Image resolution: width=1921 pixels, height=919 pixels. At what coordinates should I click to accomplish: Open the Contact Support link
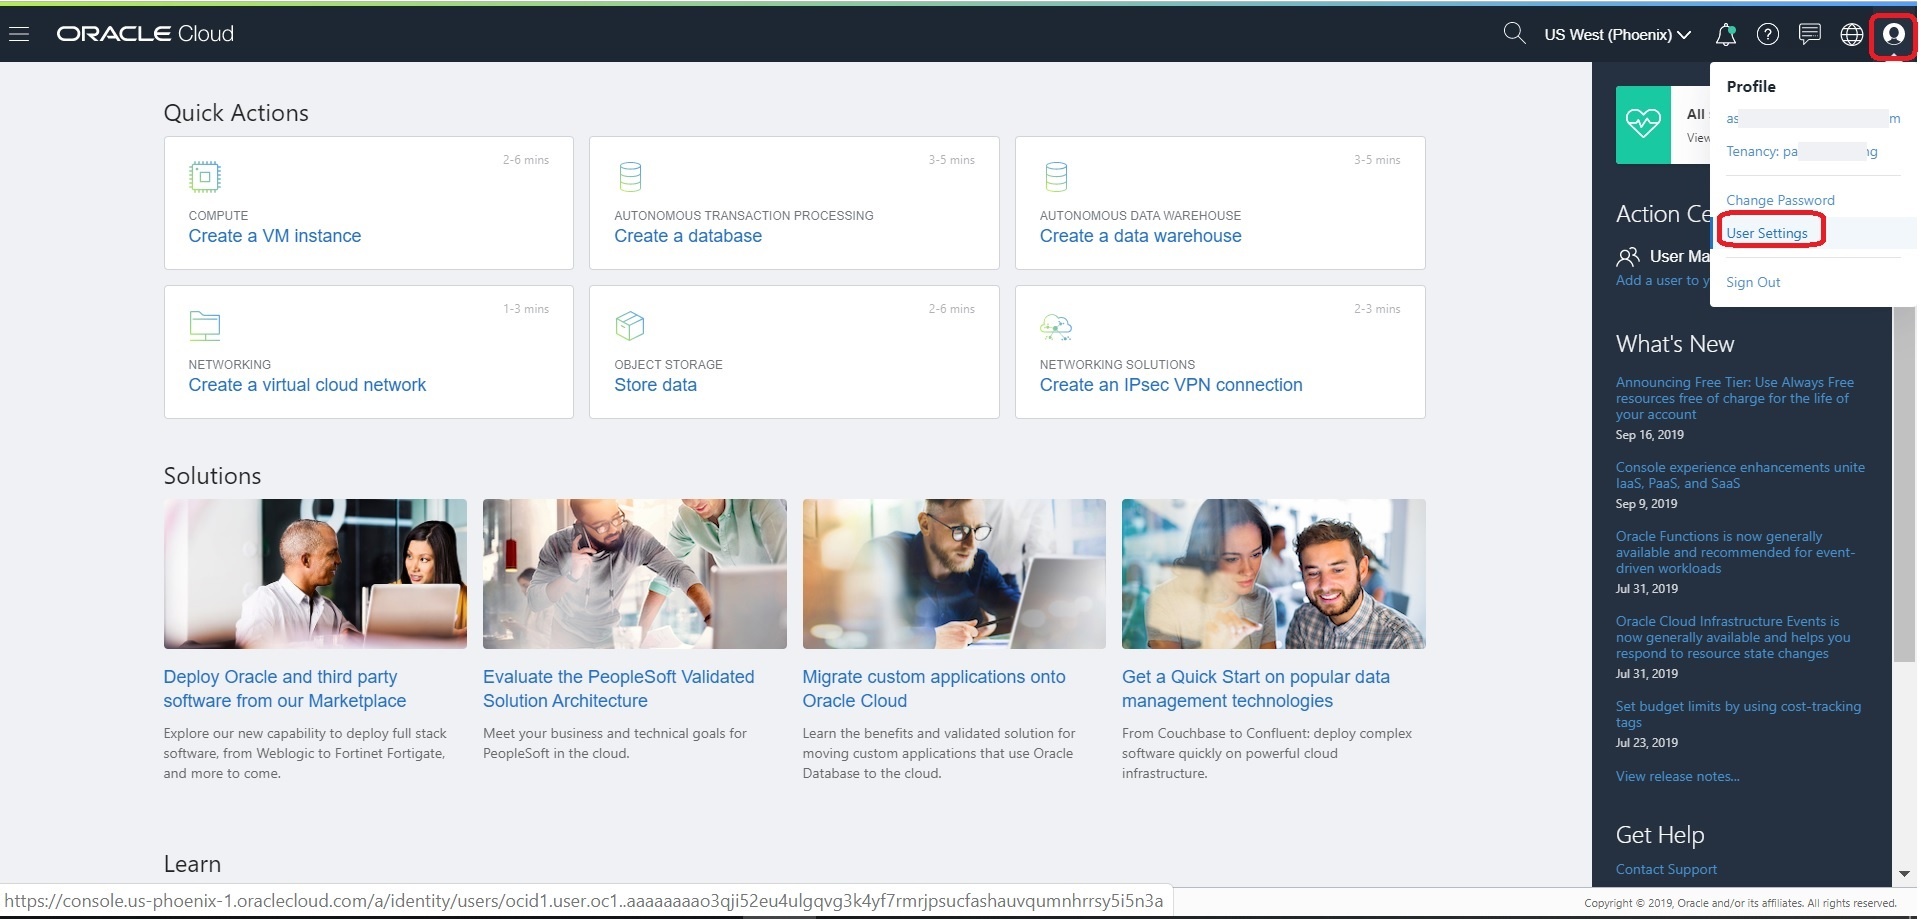(x=1666, y=869)
